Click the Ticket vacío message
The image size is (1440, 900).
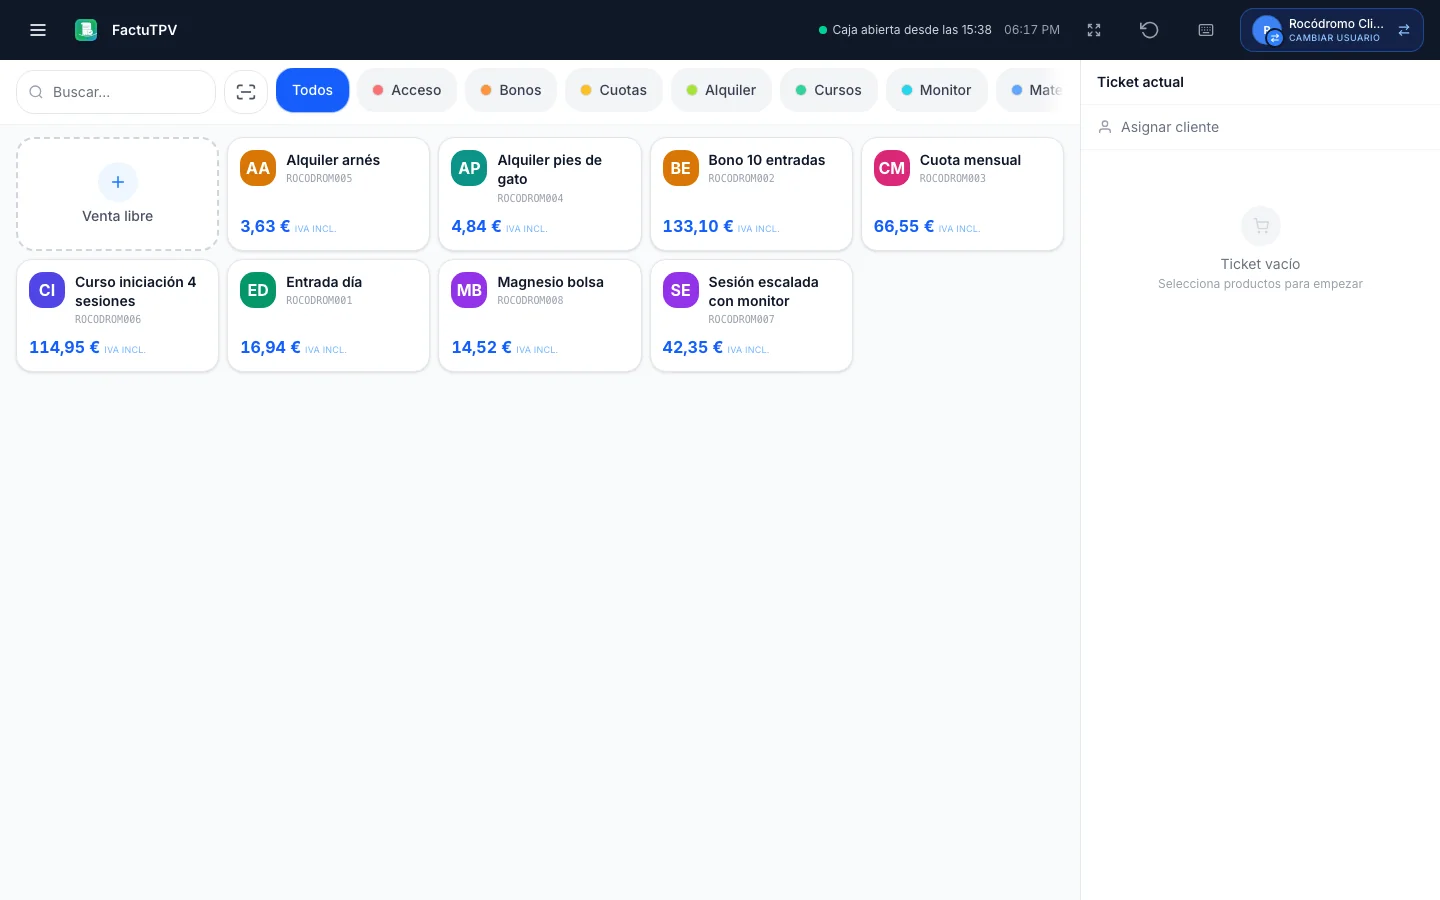coord(1260,264)
